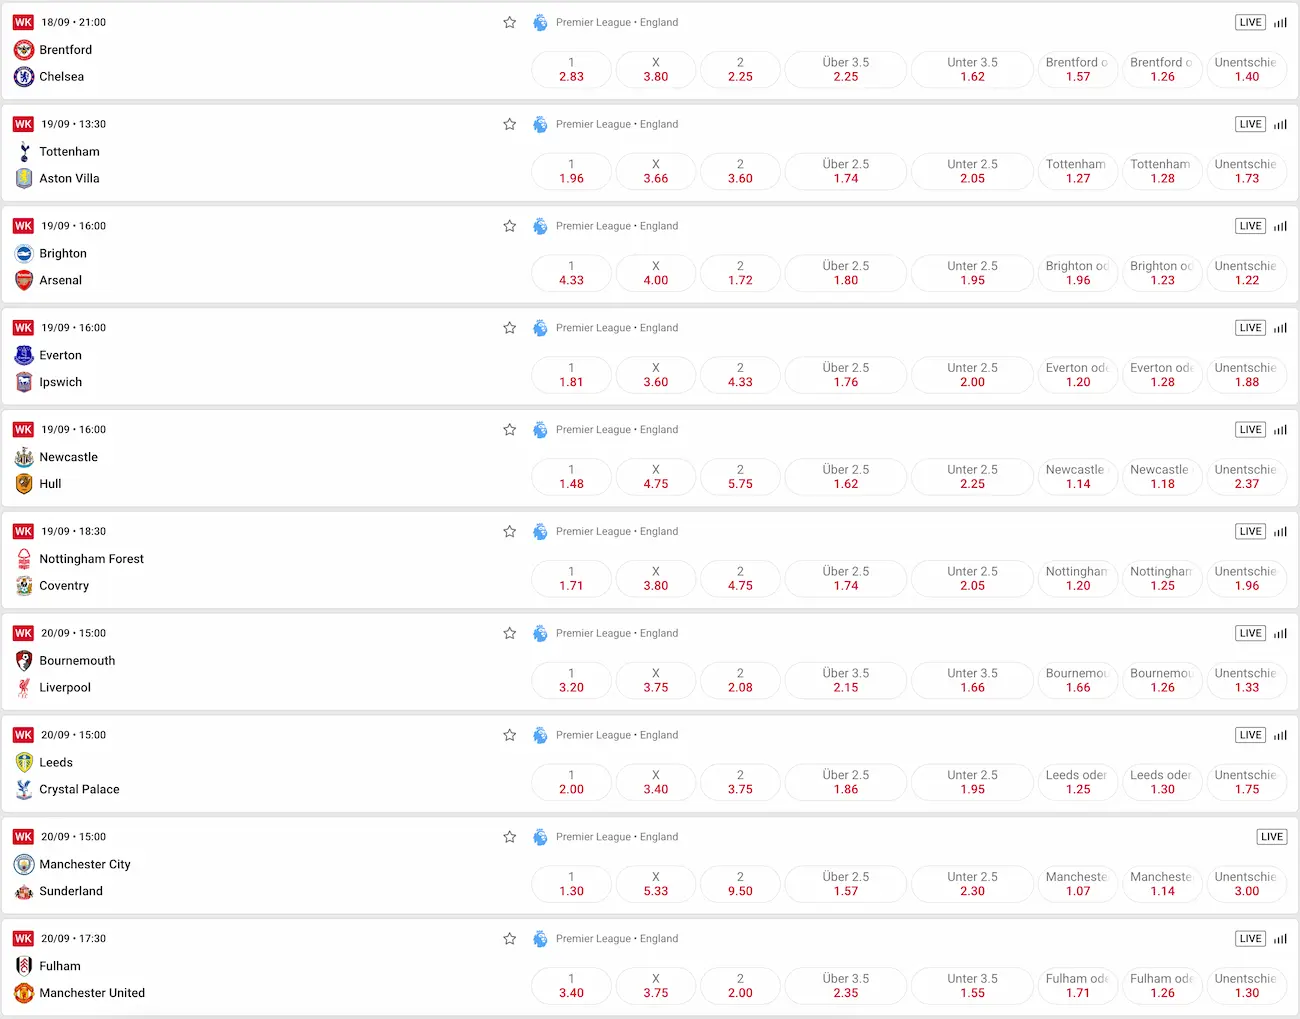Open Premier League • England link in Tottenham row
This screenshot has height=1019, width=1300.
pos(617,124)
